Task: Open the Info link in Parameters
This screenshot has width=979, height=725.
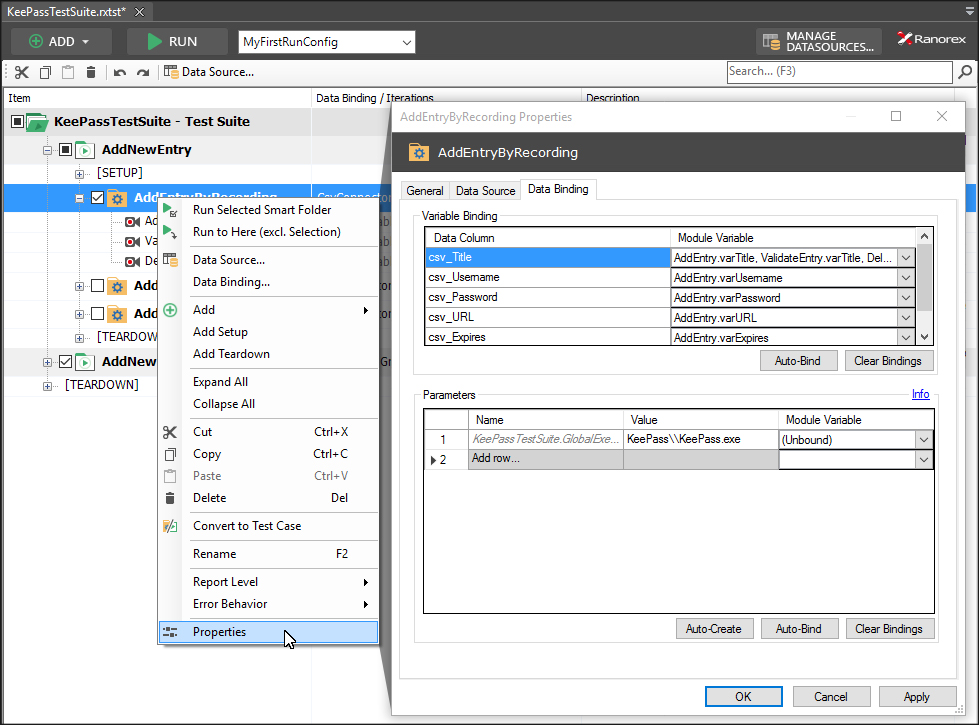Action: [x=920, y=394]
